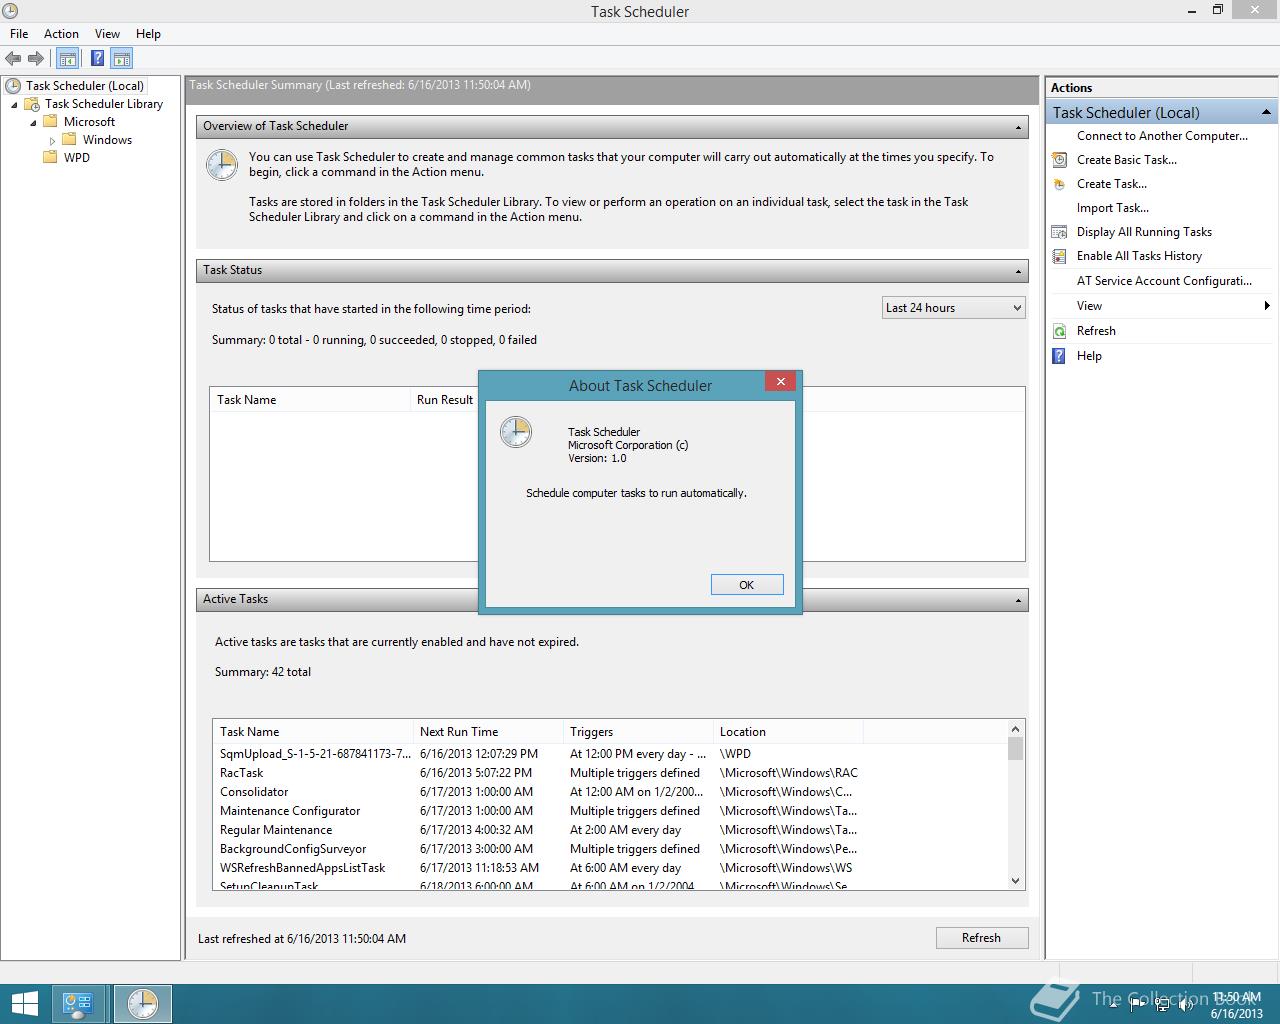Collapse the Active Tasks section
This screenshot has height=1024, width=1280.
click(1019, 600)
